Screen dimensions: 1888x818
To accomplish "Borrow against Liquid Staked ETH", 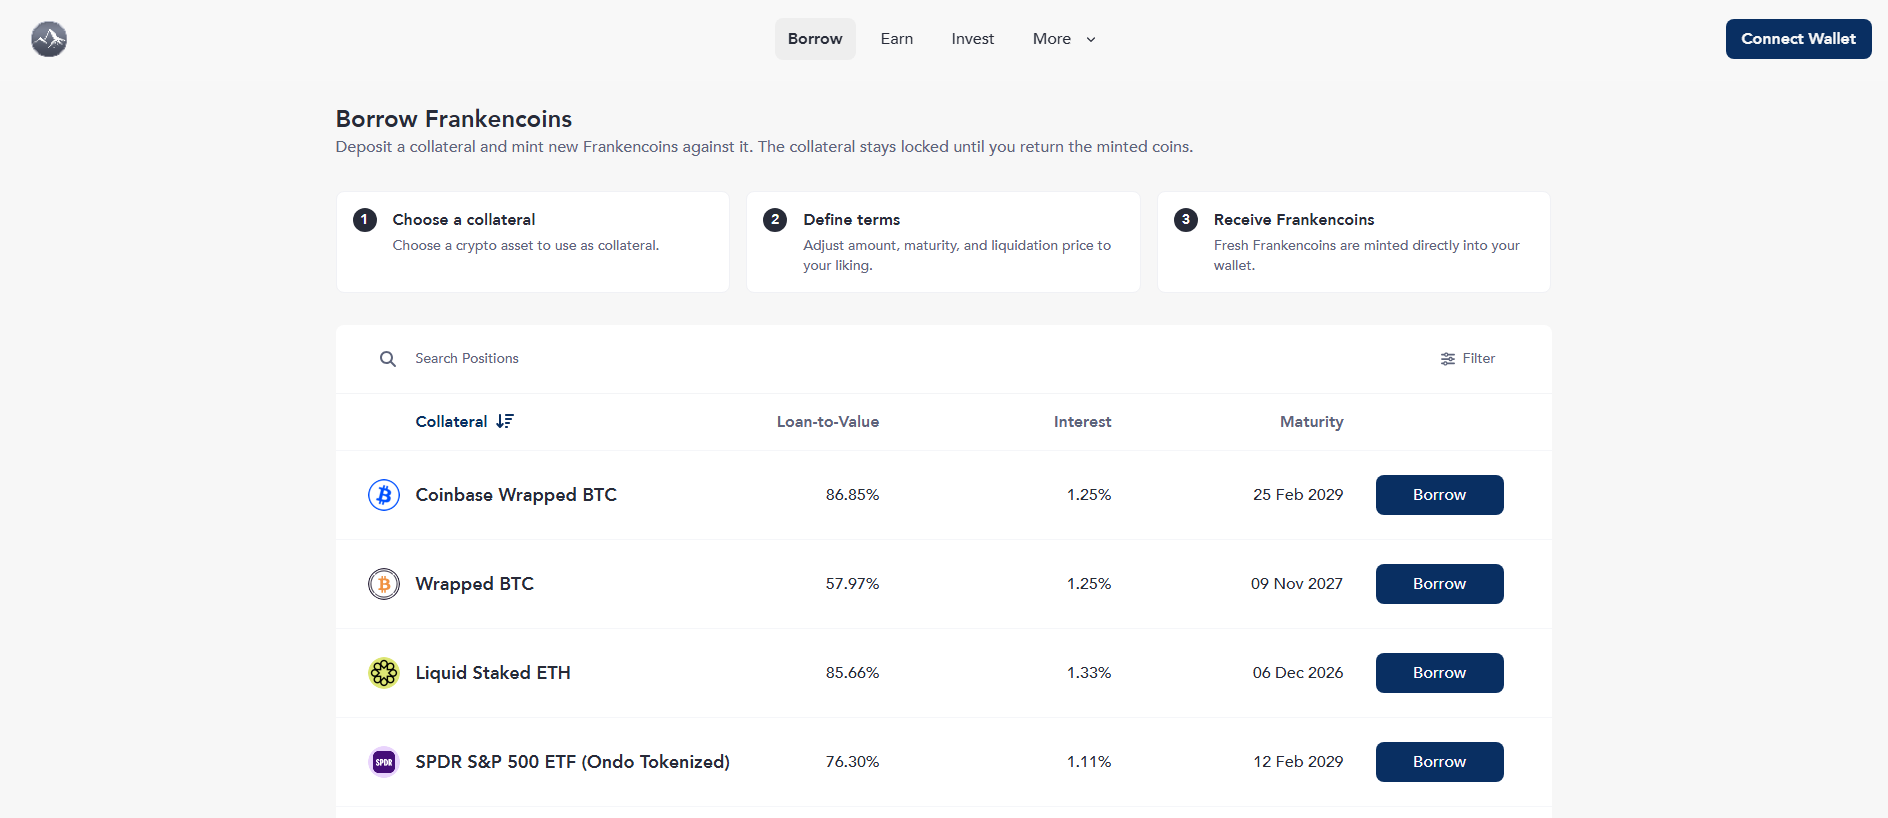I will coord(1440,673).
